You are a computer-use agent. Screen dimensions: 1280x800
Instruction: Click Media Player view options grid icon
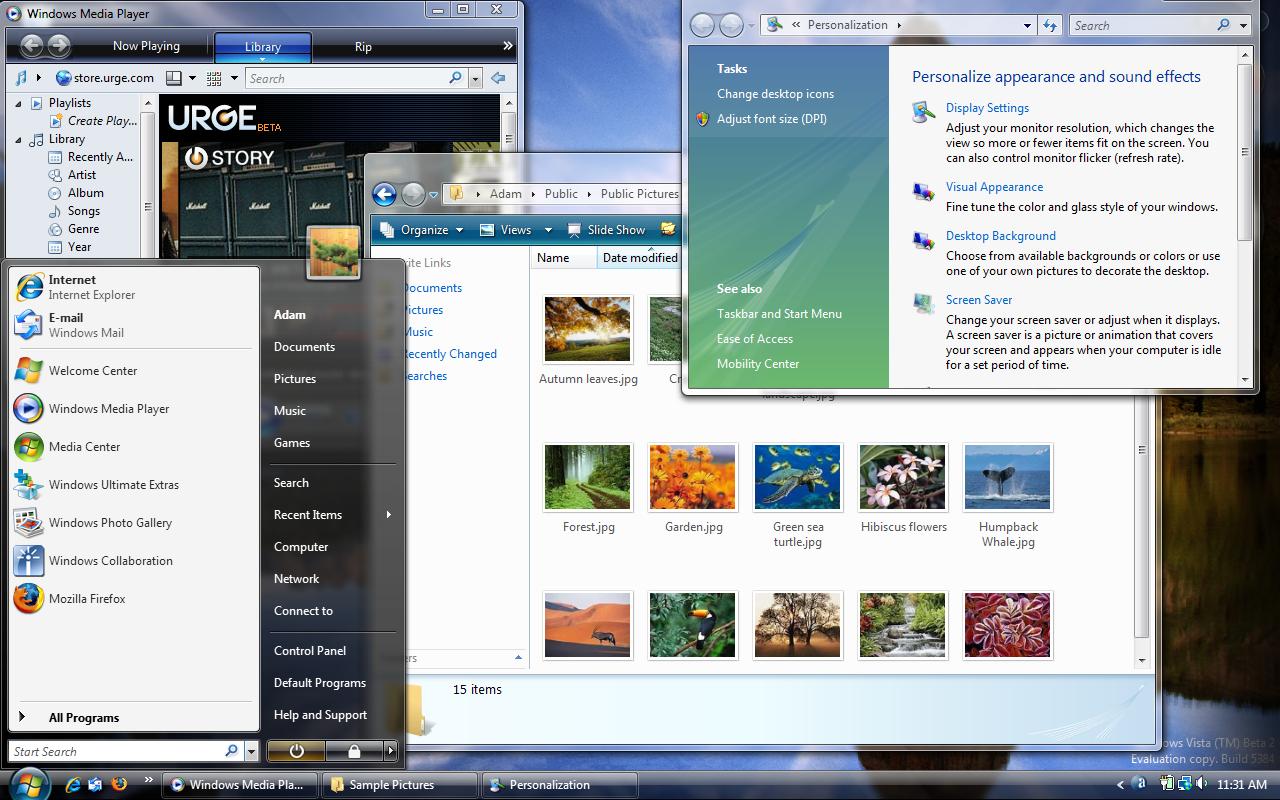pos(214,77)
